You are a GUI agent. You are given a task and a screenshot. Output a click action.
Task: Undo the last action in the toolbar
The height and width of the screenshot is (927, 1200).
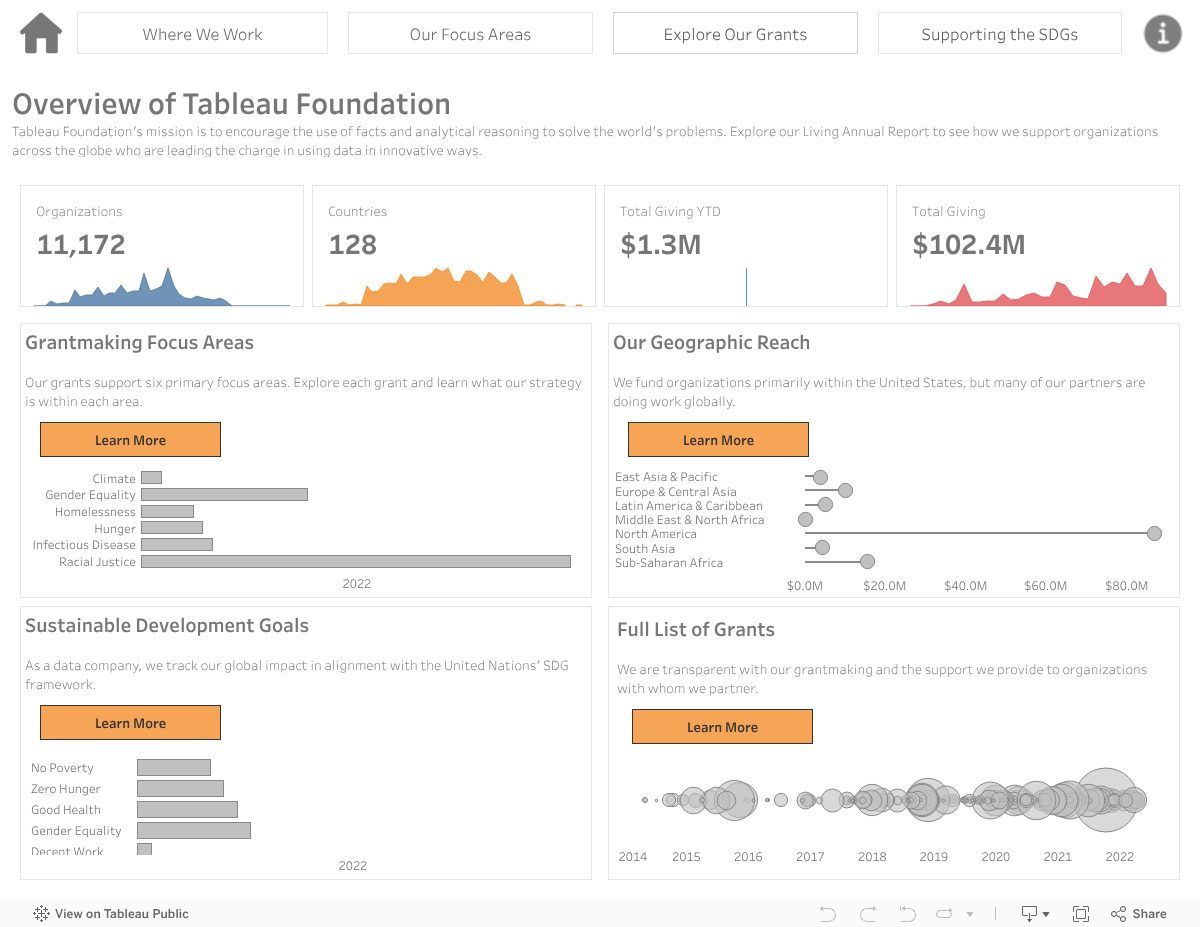click(827, 913)
